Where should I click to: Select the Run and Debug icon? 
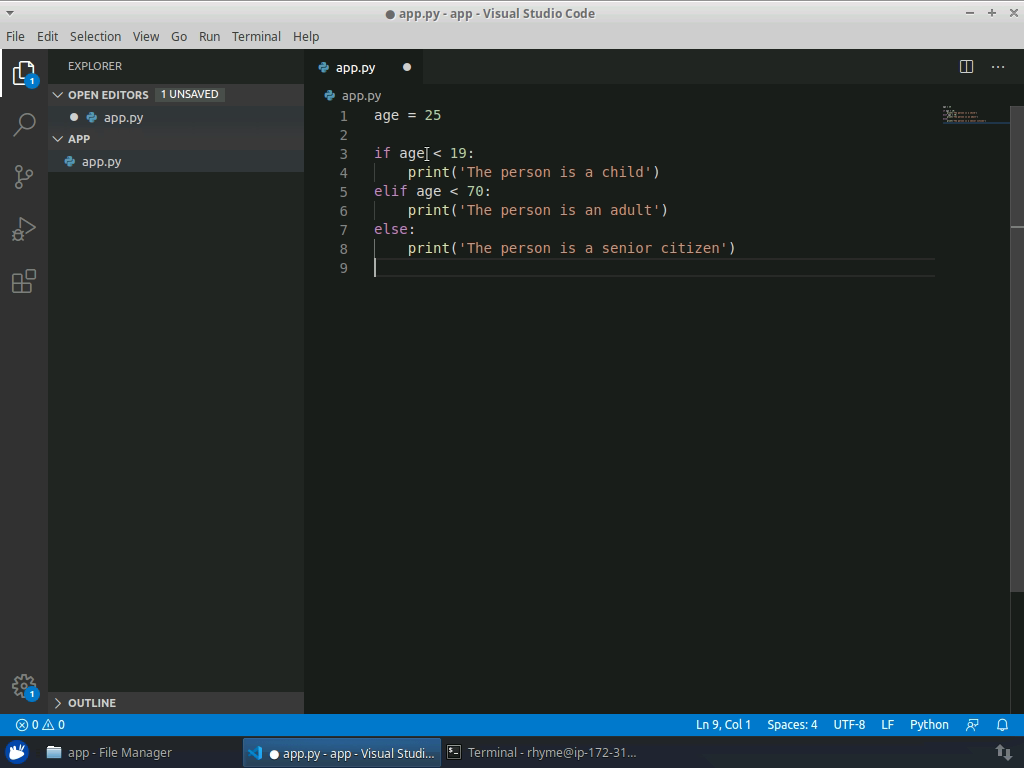point(24,229)
